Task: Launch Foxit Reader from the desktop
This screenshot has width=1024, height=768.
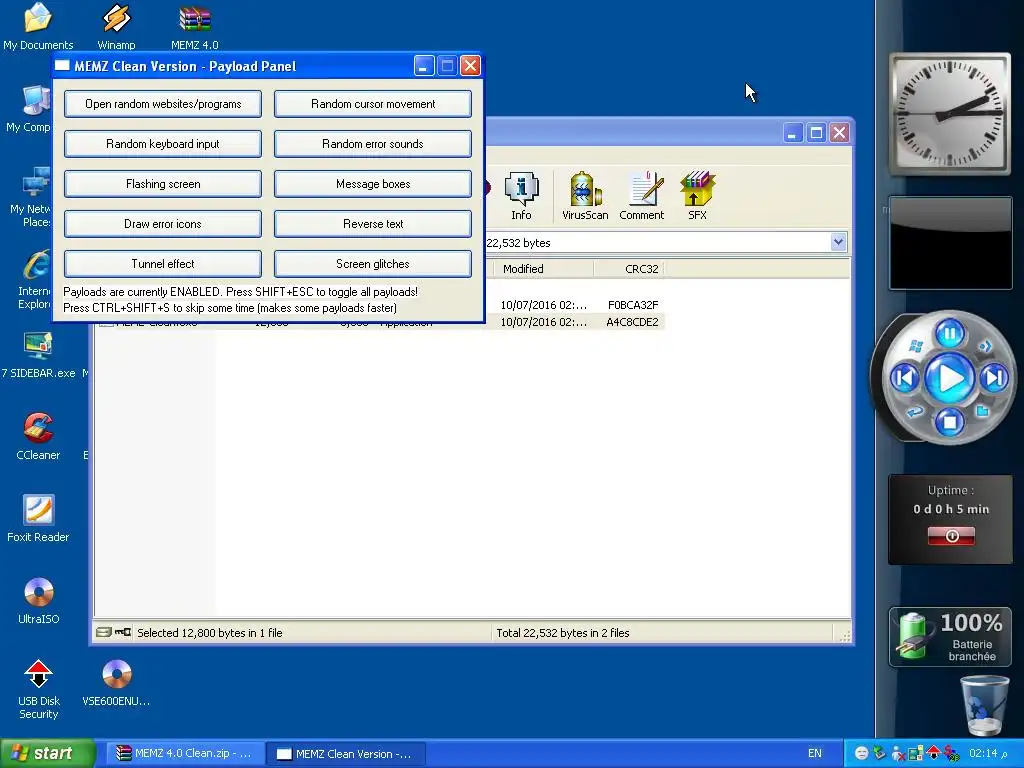Action: pyautogui.click(x=38, y=519)
